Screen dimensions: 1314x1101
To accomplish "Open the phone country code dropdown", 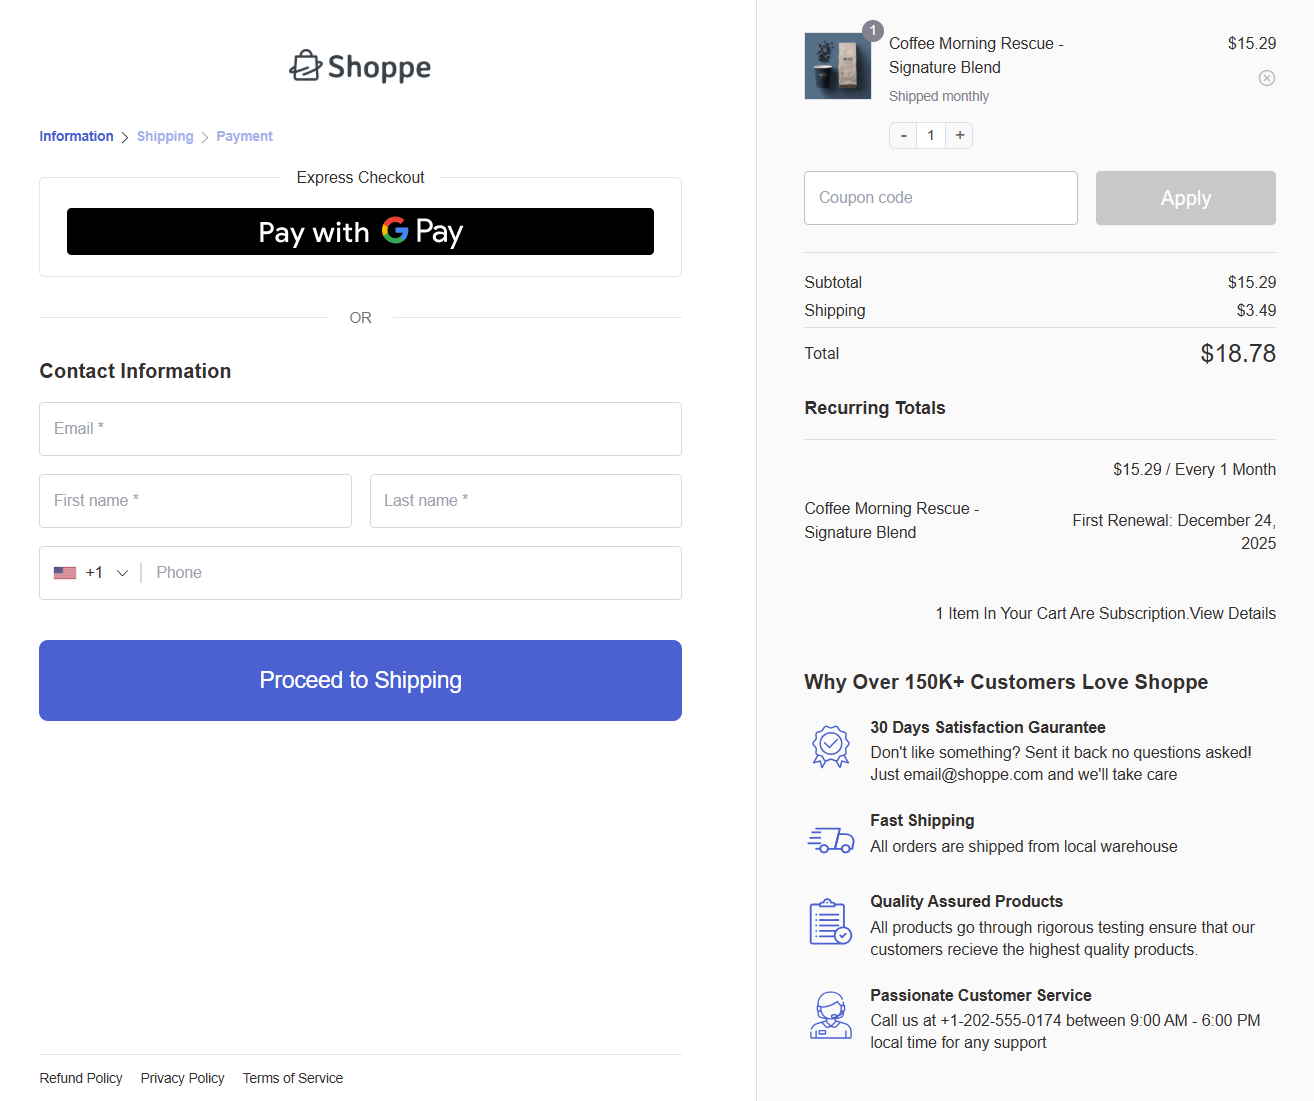I will point(122,572).
